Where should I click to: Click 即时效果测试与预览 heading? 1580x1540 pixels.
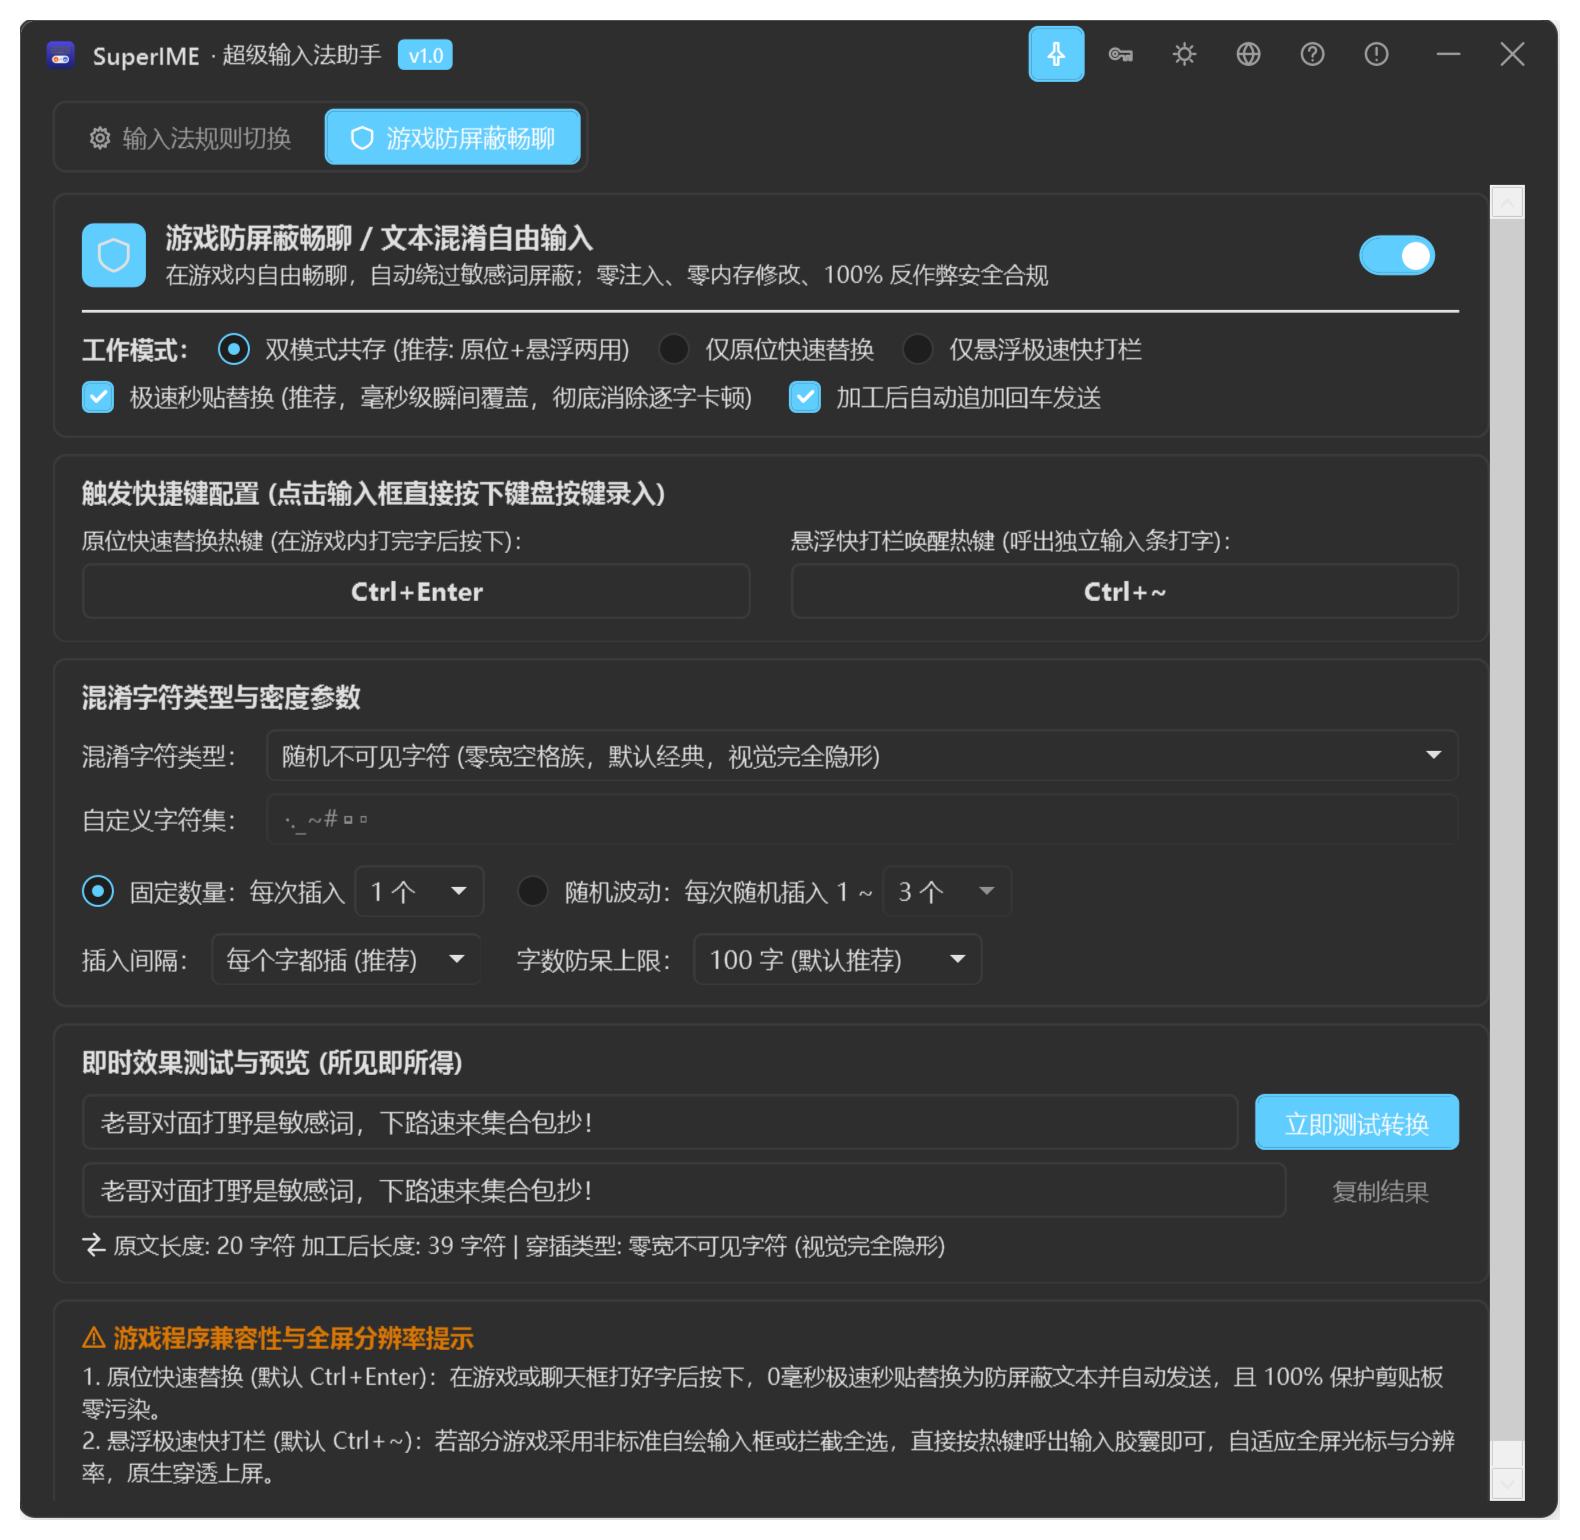click(x=272, y=1062)
